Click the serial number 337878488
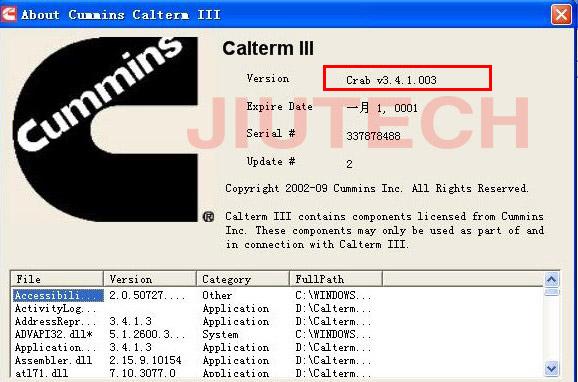The height and width of the screenshot is (382, 578). pyautogui.click(x=373, y=136)
